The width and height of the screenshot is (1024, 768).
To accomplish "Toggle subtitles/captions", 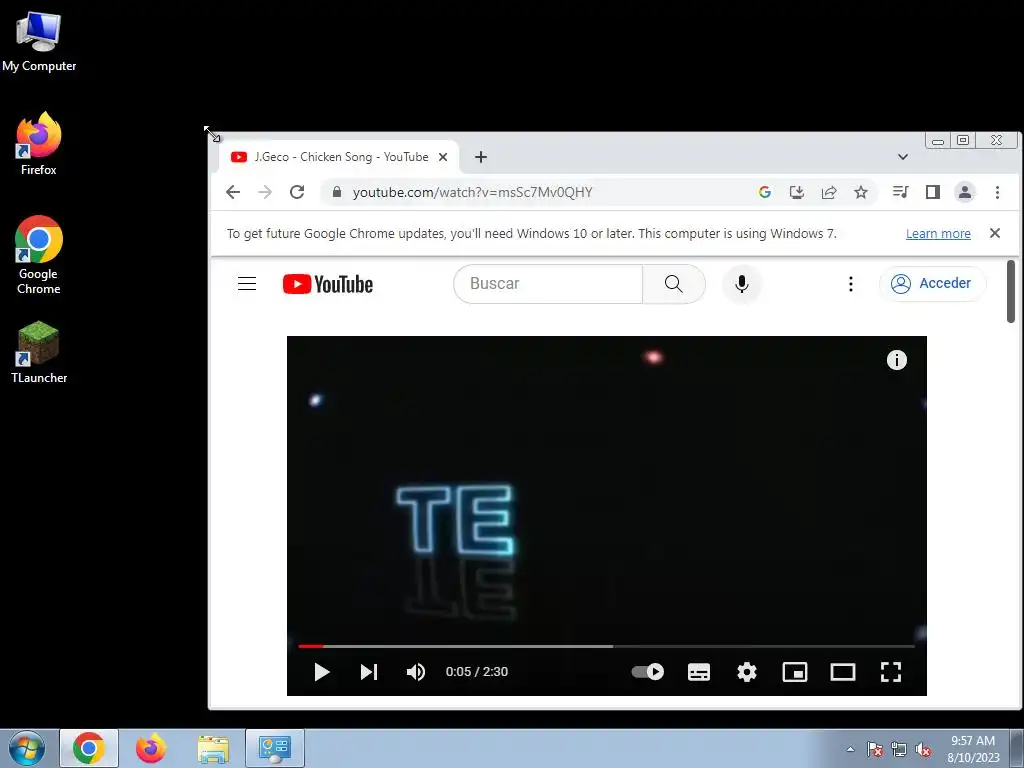I will pos(699,672).
